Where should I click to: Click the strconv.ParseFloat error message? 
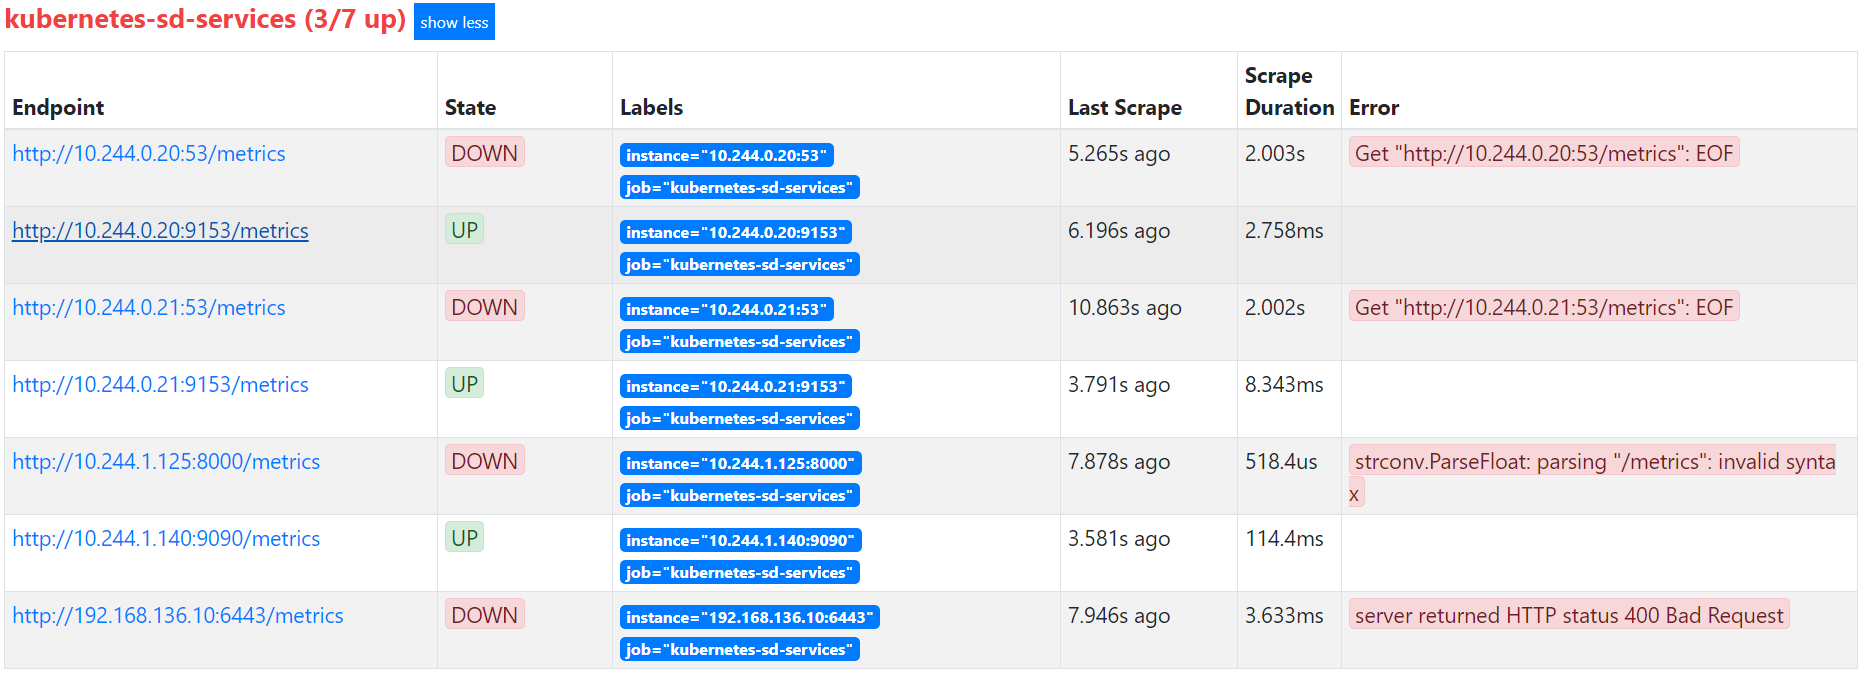(1593, 462)
